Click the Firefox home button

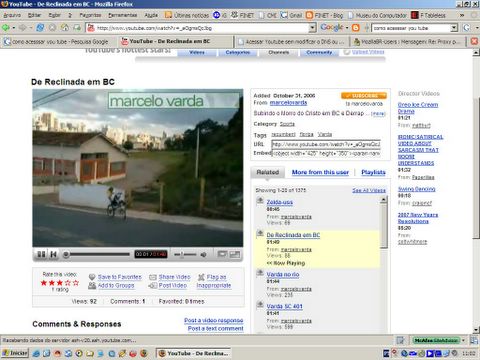65,28
